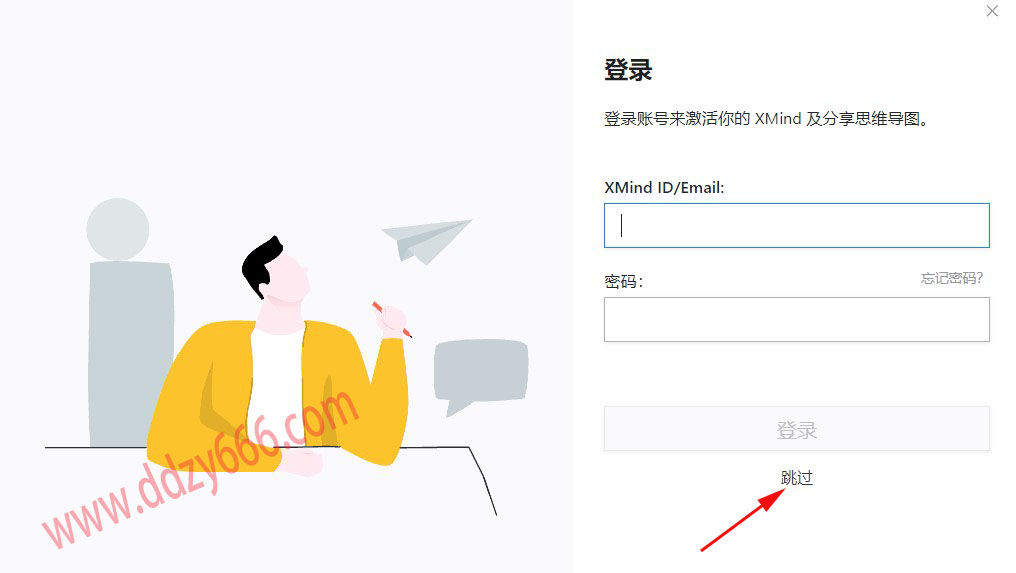This screenshot has height=573, width=1016.
Task: Click the XMind ID/Email label
Action: (664, 187)
